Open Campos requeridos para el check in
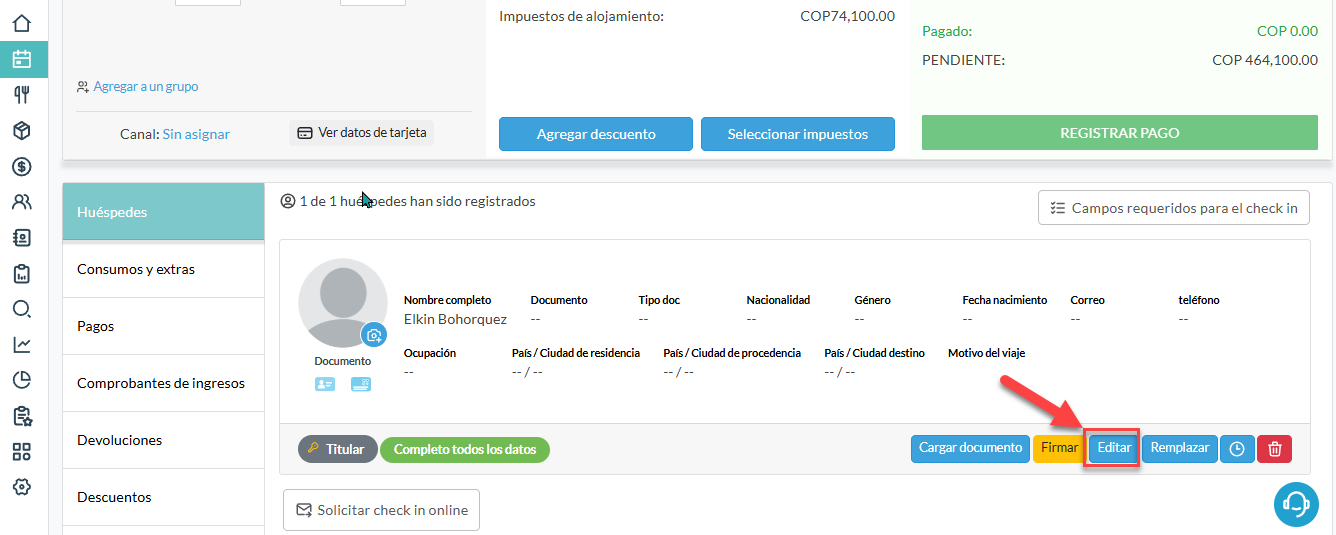This screenshot has height=535, width=1336. [1173, 208]
